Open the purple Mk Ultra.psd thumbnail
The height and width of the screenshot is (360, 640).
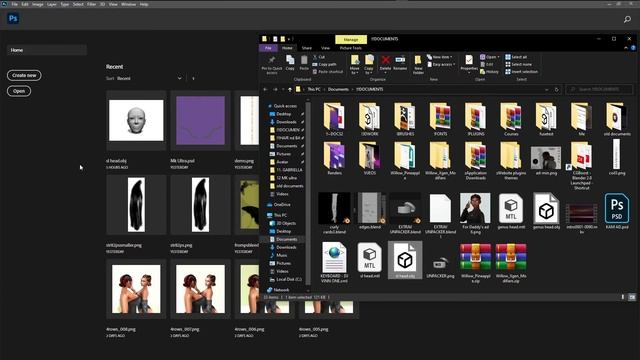[200, 121]
